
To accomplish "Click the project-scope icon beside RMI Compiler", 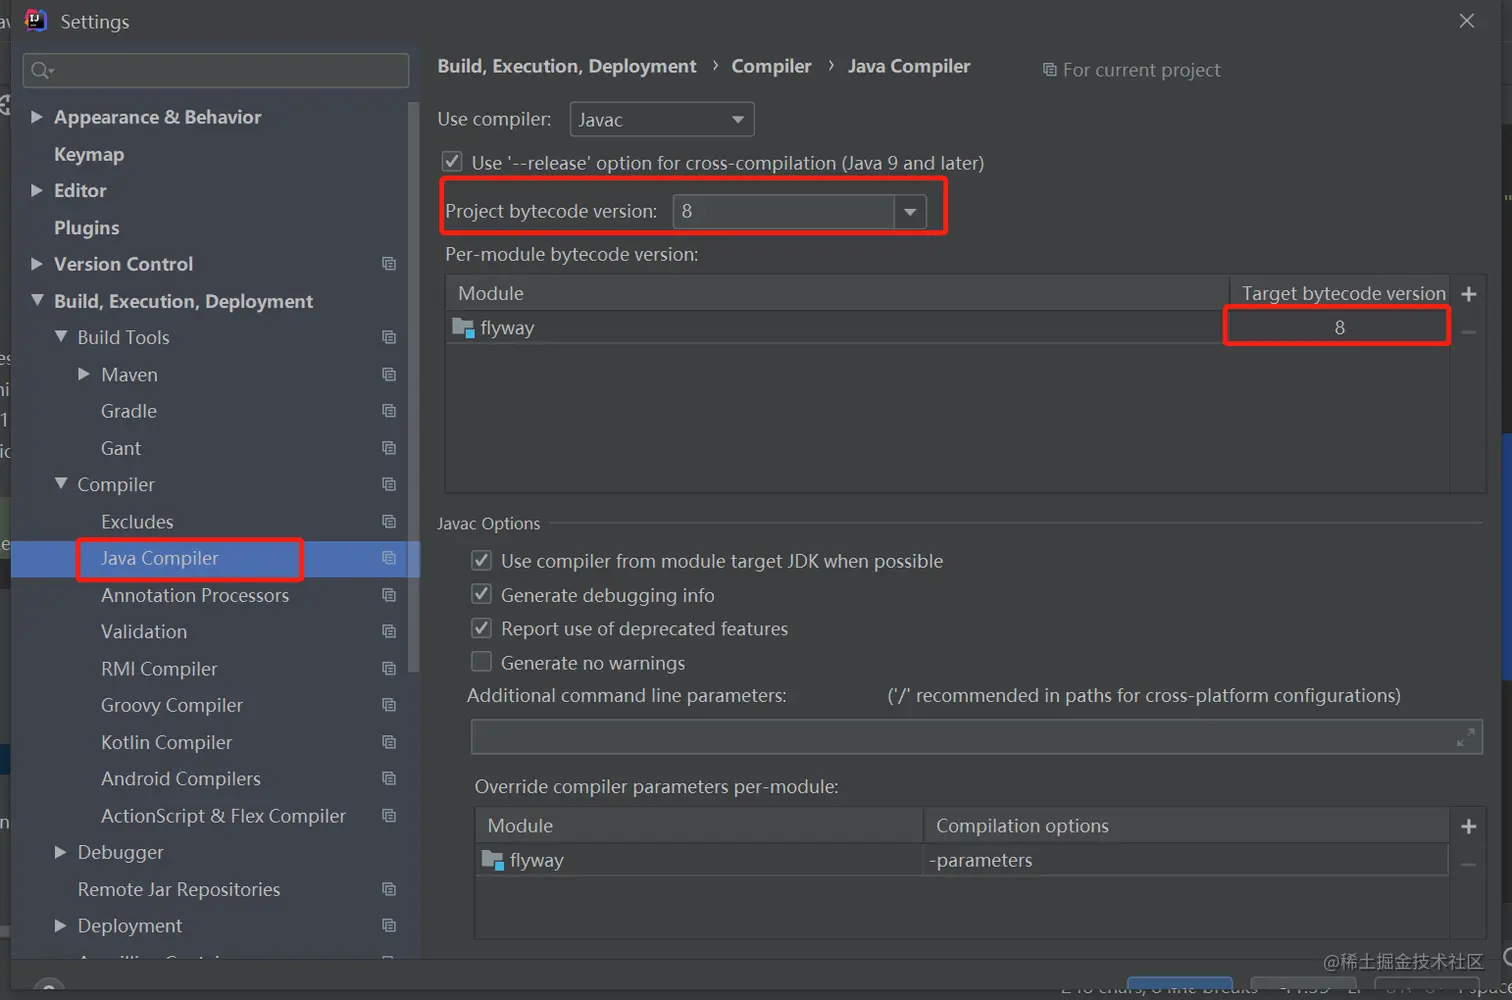I will point(389,669).
